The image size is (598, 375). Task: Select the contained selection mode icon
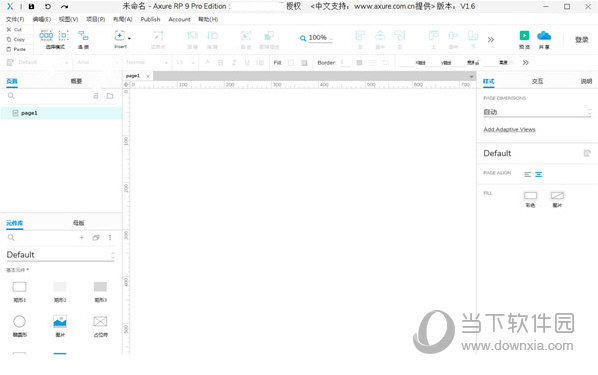click(x=64, y=36)
